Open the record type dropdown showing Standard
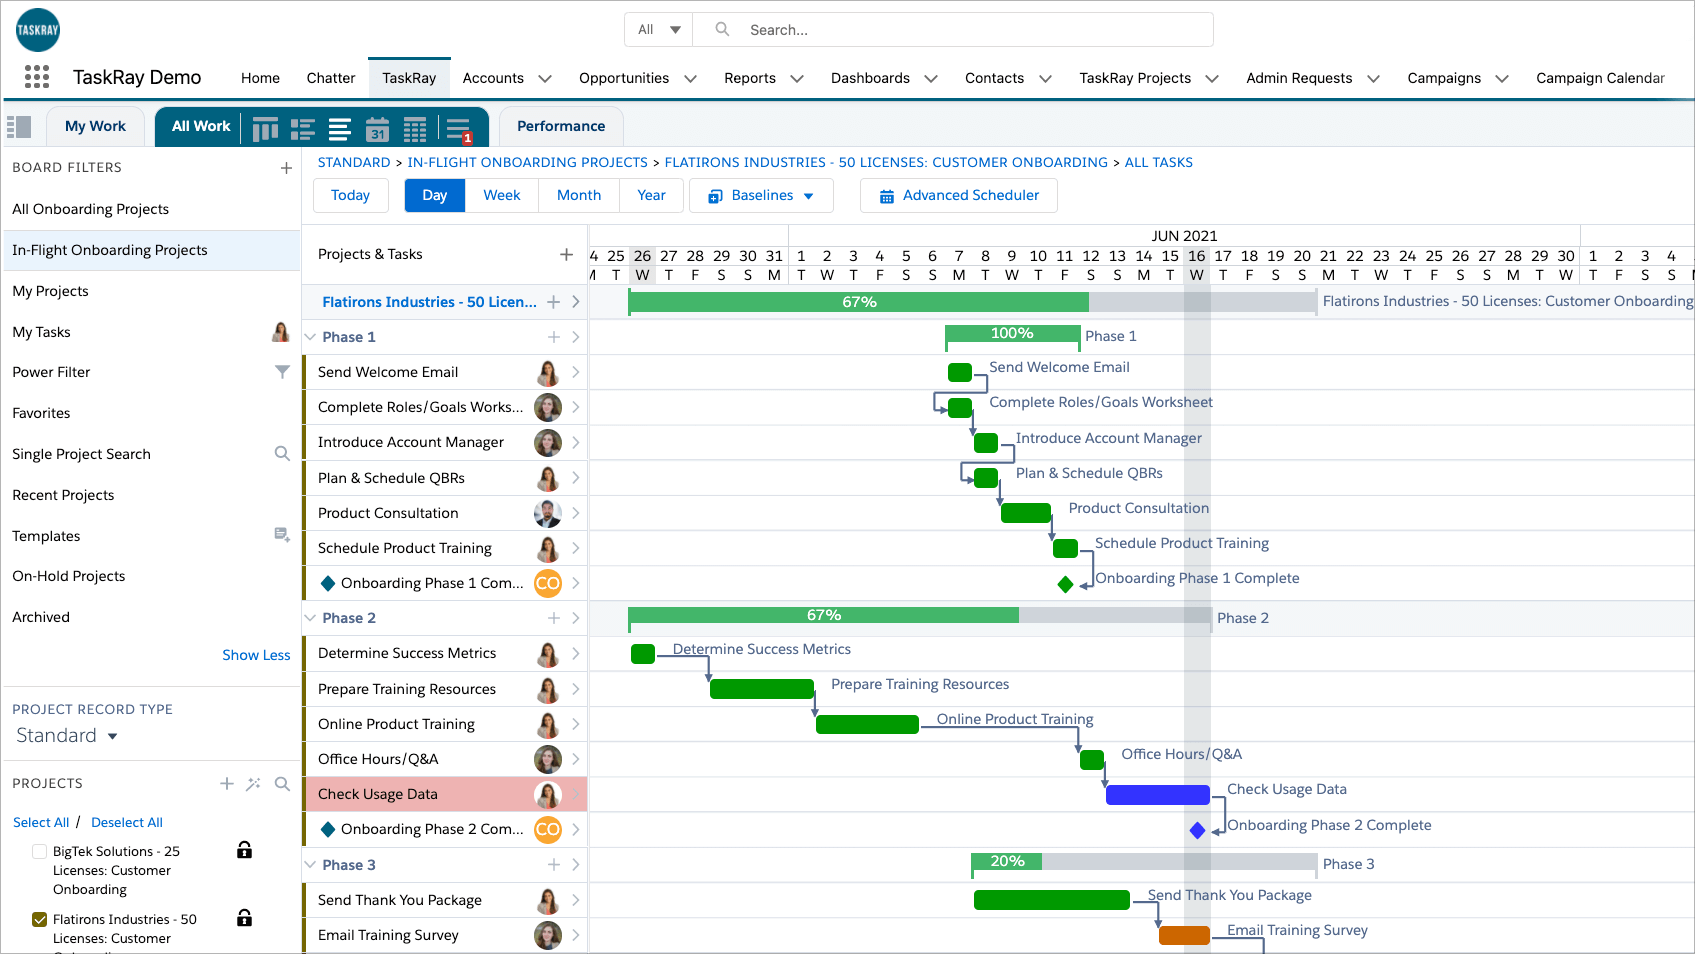1695x954 pixels. (66, 735)
